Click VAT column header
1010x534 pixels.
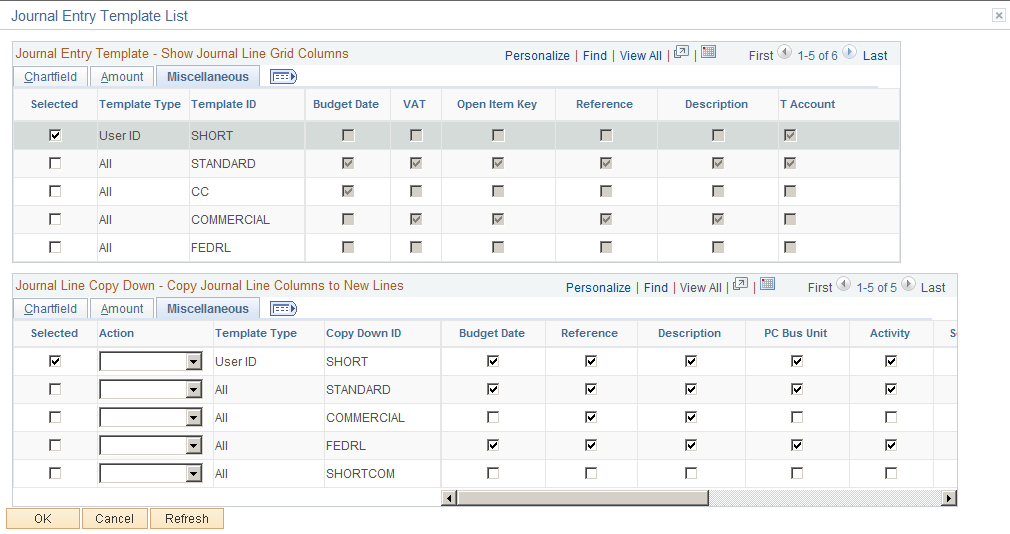click(x=414, y=104)
